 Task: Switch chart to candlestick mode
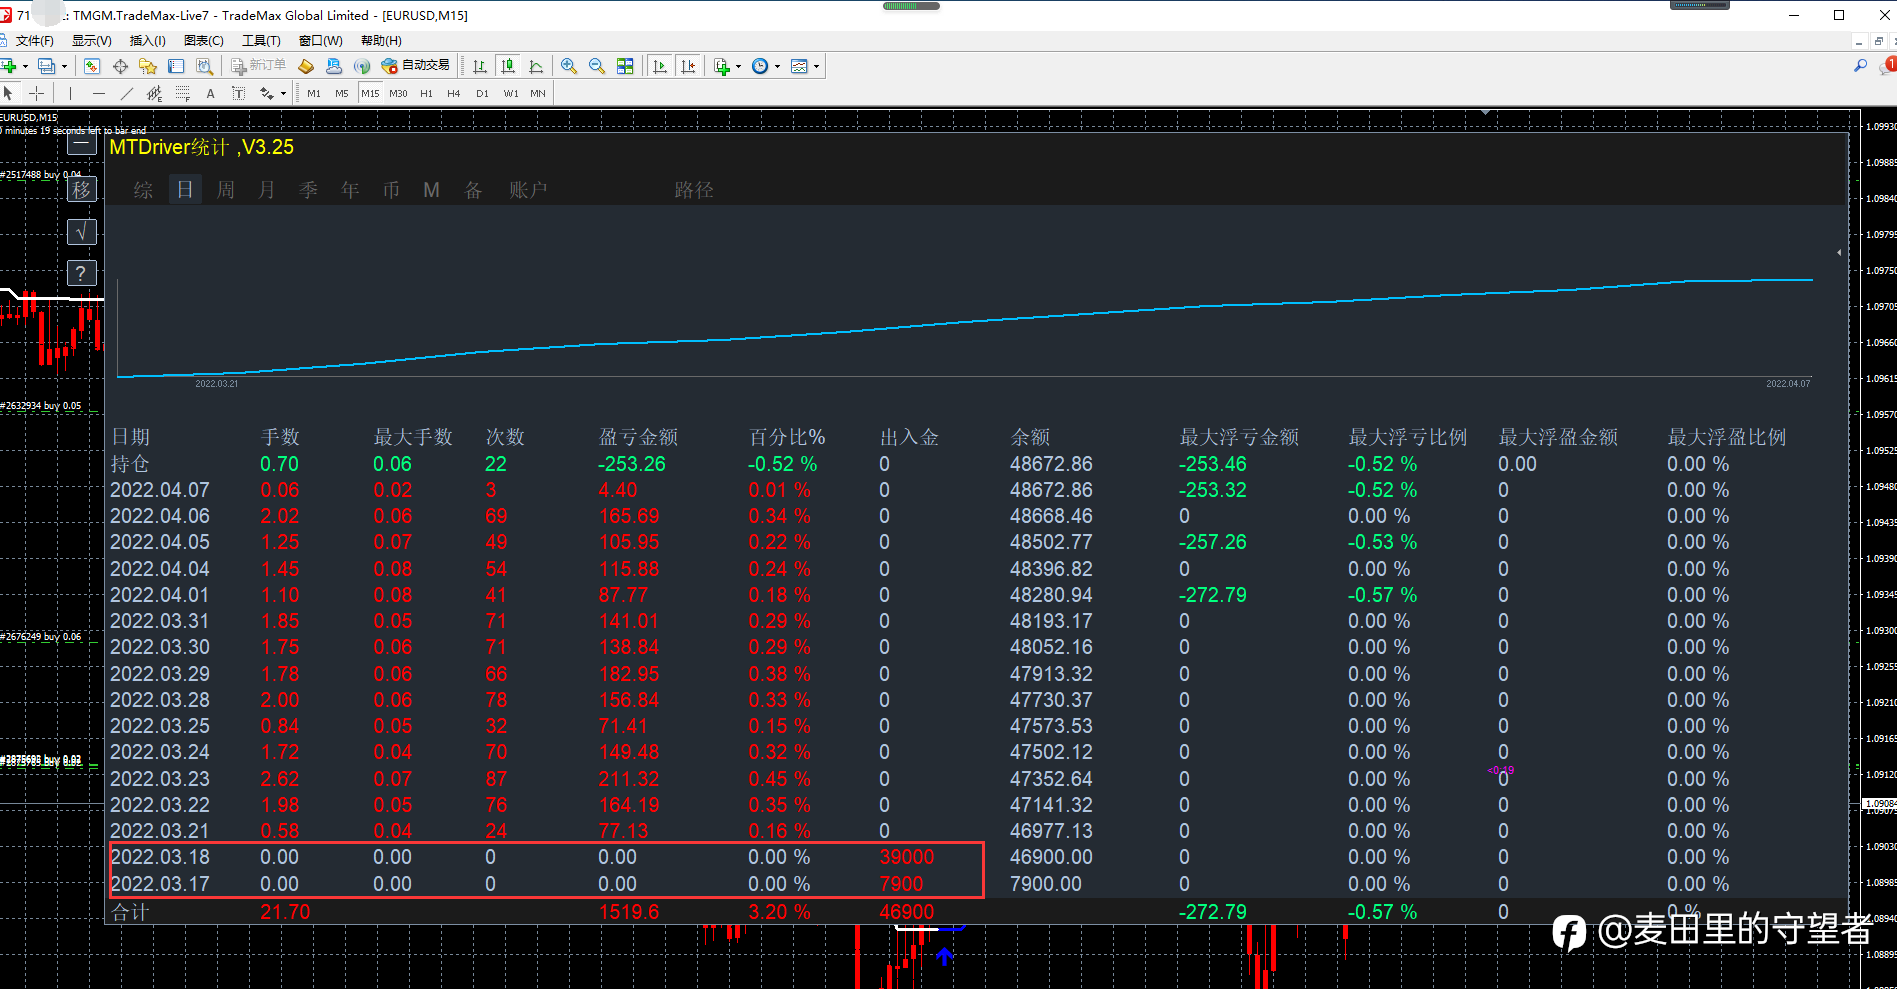pos(508,66)
